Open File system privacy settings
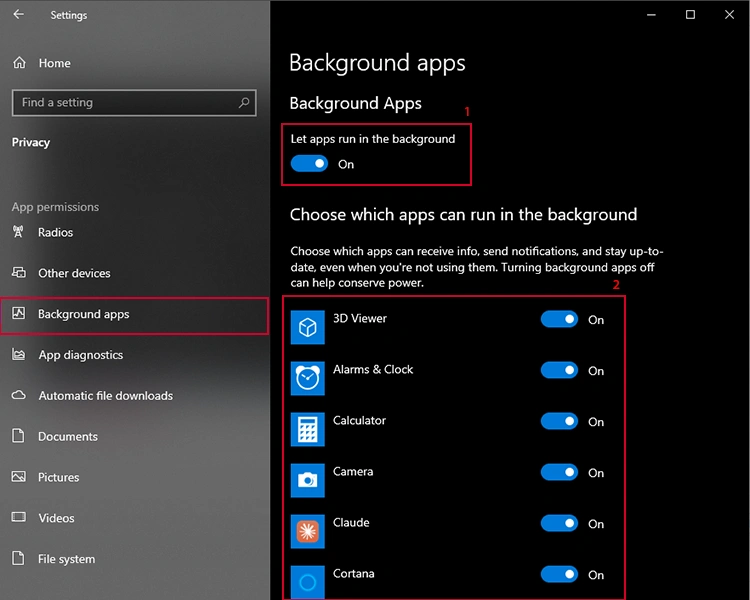 pos(134,558)
